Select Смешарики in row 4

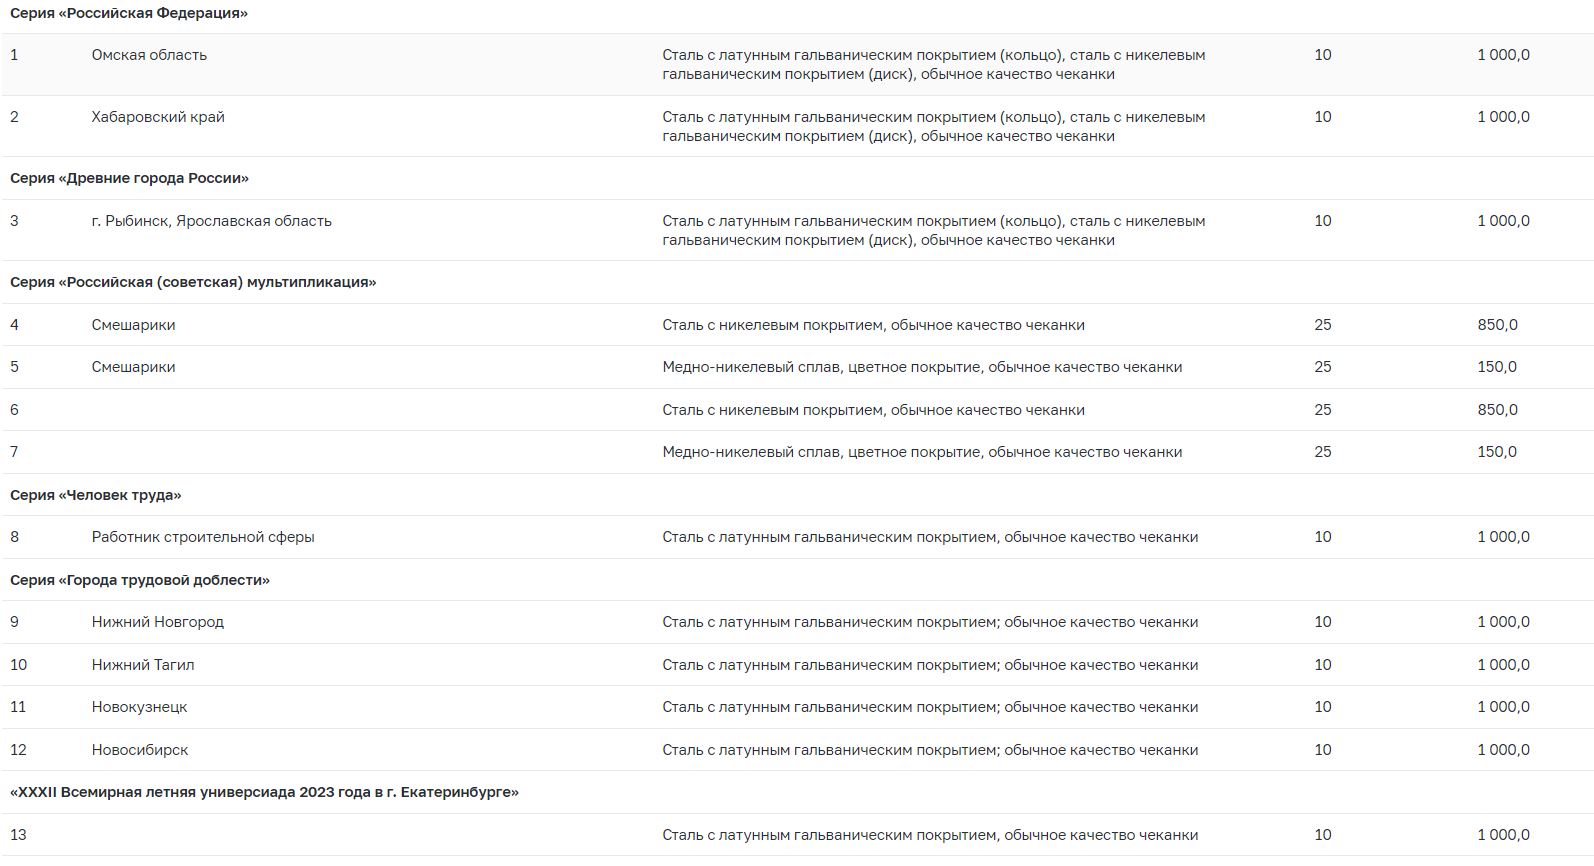click(x=133, y=325)
